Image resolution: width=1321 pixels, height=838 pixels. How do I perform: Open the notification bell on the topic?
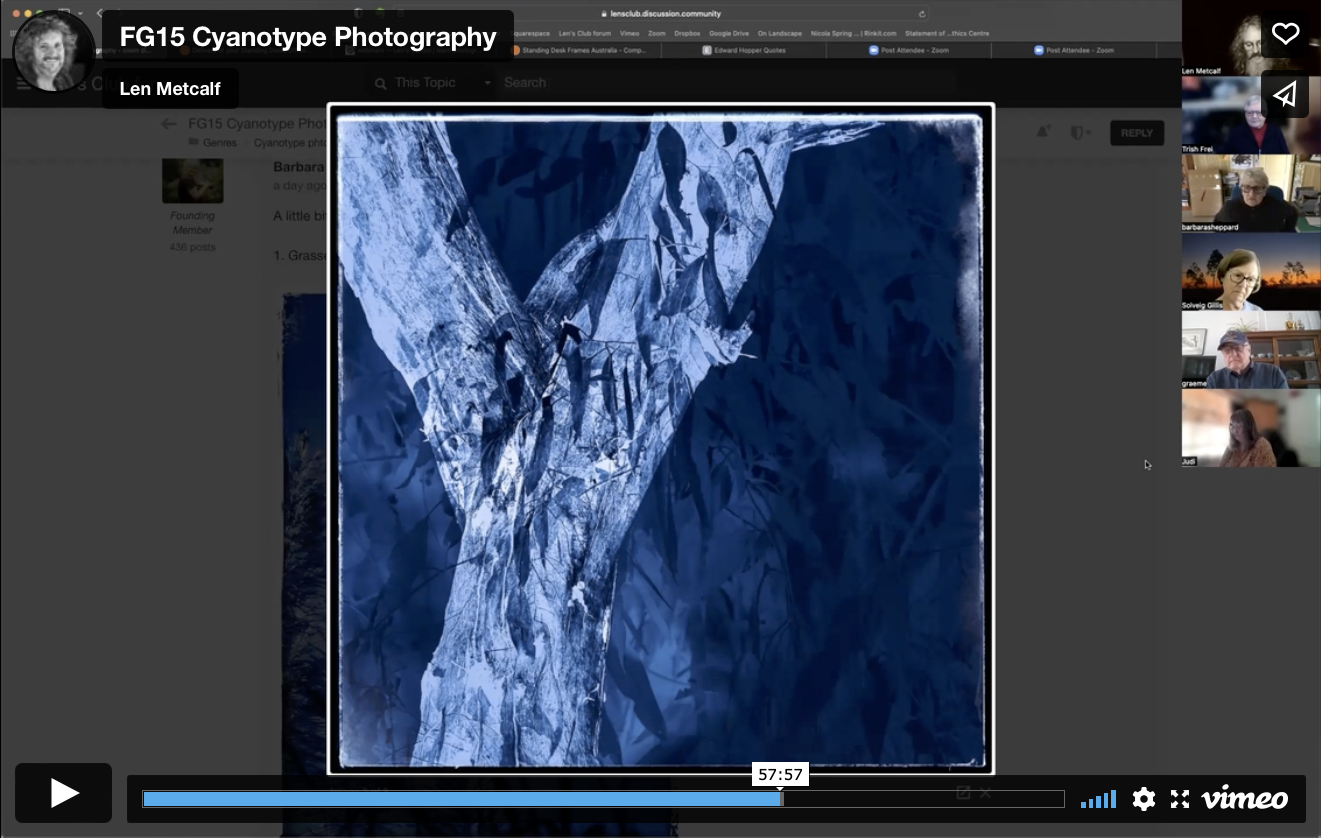click(1043, 131)
